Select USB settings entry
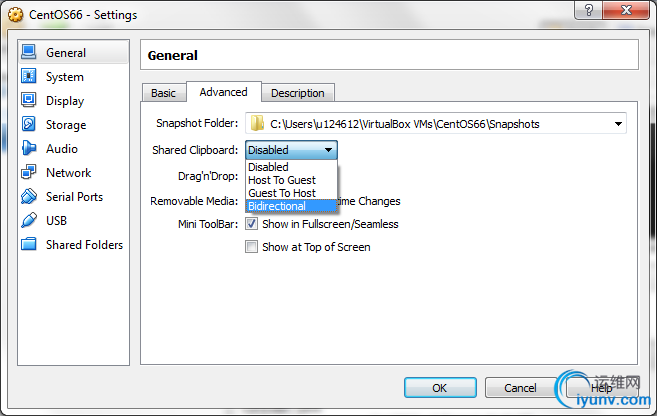 click(73, 220)
